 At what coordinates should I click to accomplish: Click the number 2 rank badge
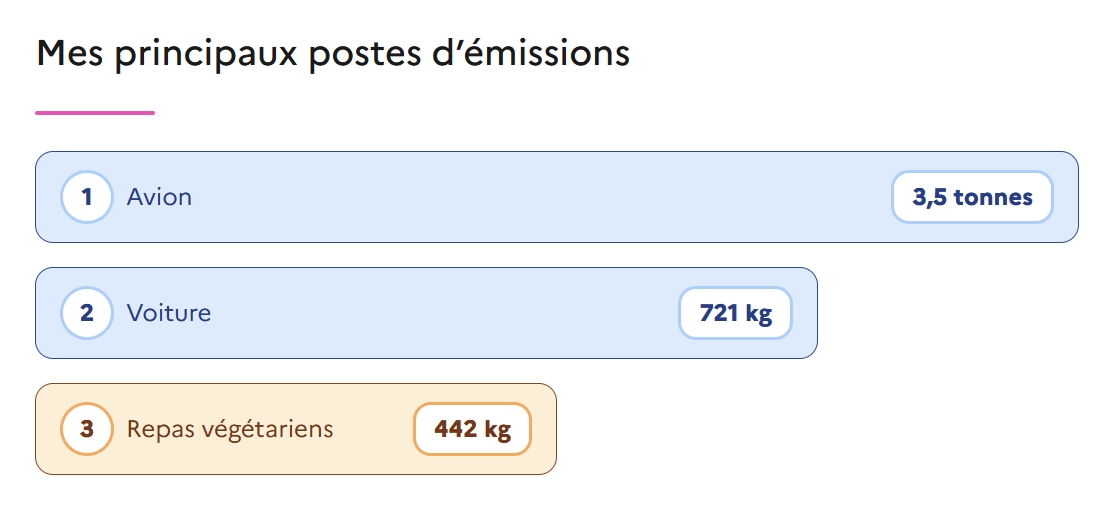point(87,313)
